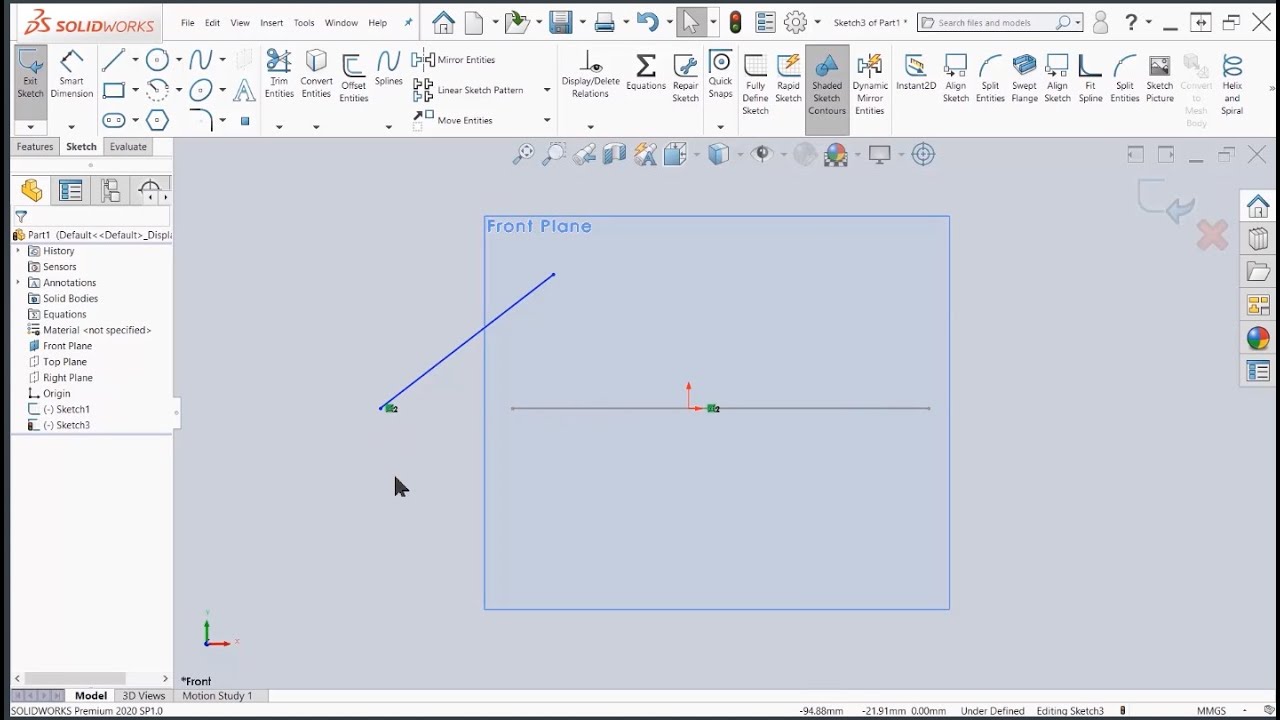Image resolution: width=1280 pixels, height=720 pixels.
Task: Click Helix and Spiral tool
Action: tap(1232, 84)
